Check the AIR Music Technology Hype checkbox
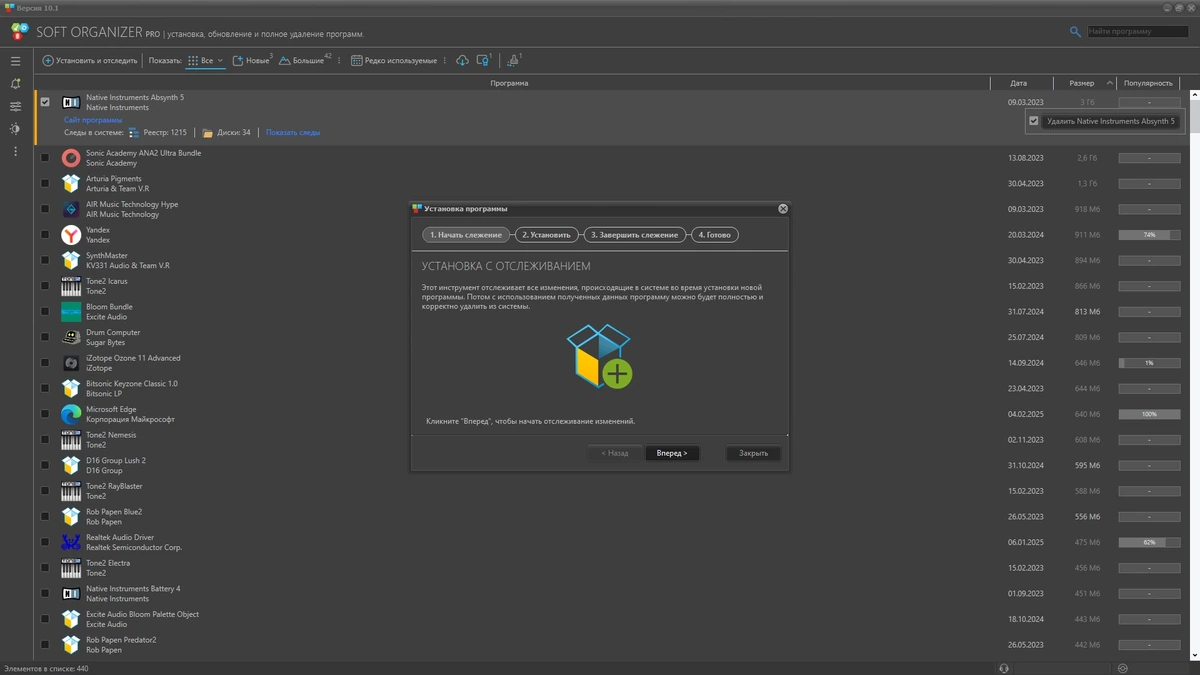Screen dimensions: 1200x675 pyautogui.click(x=44, y=209)
